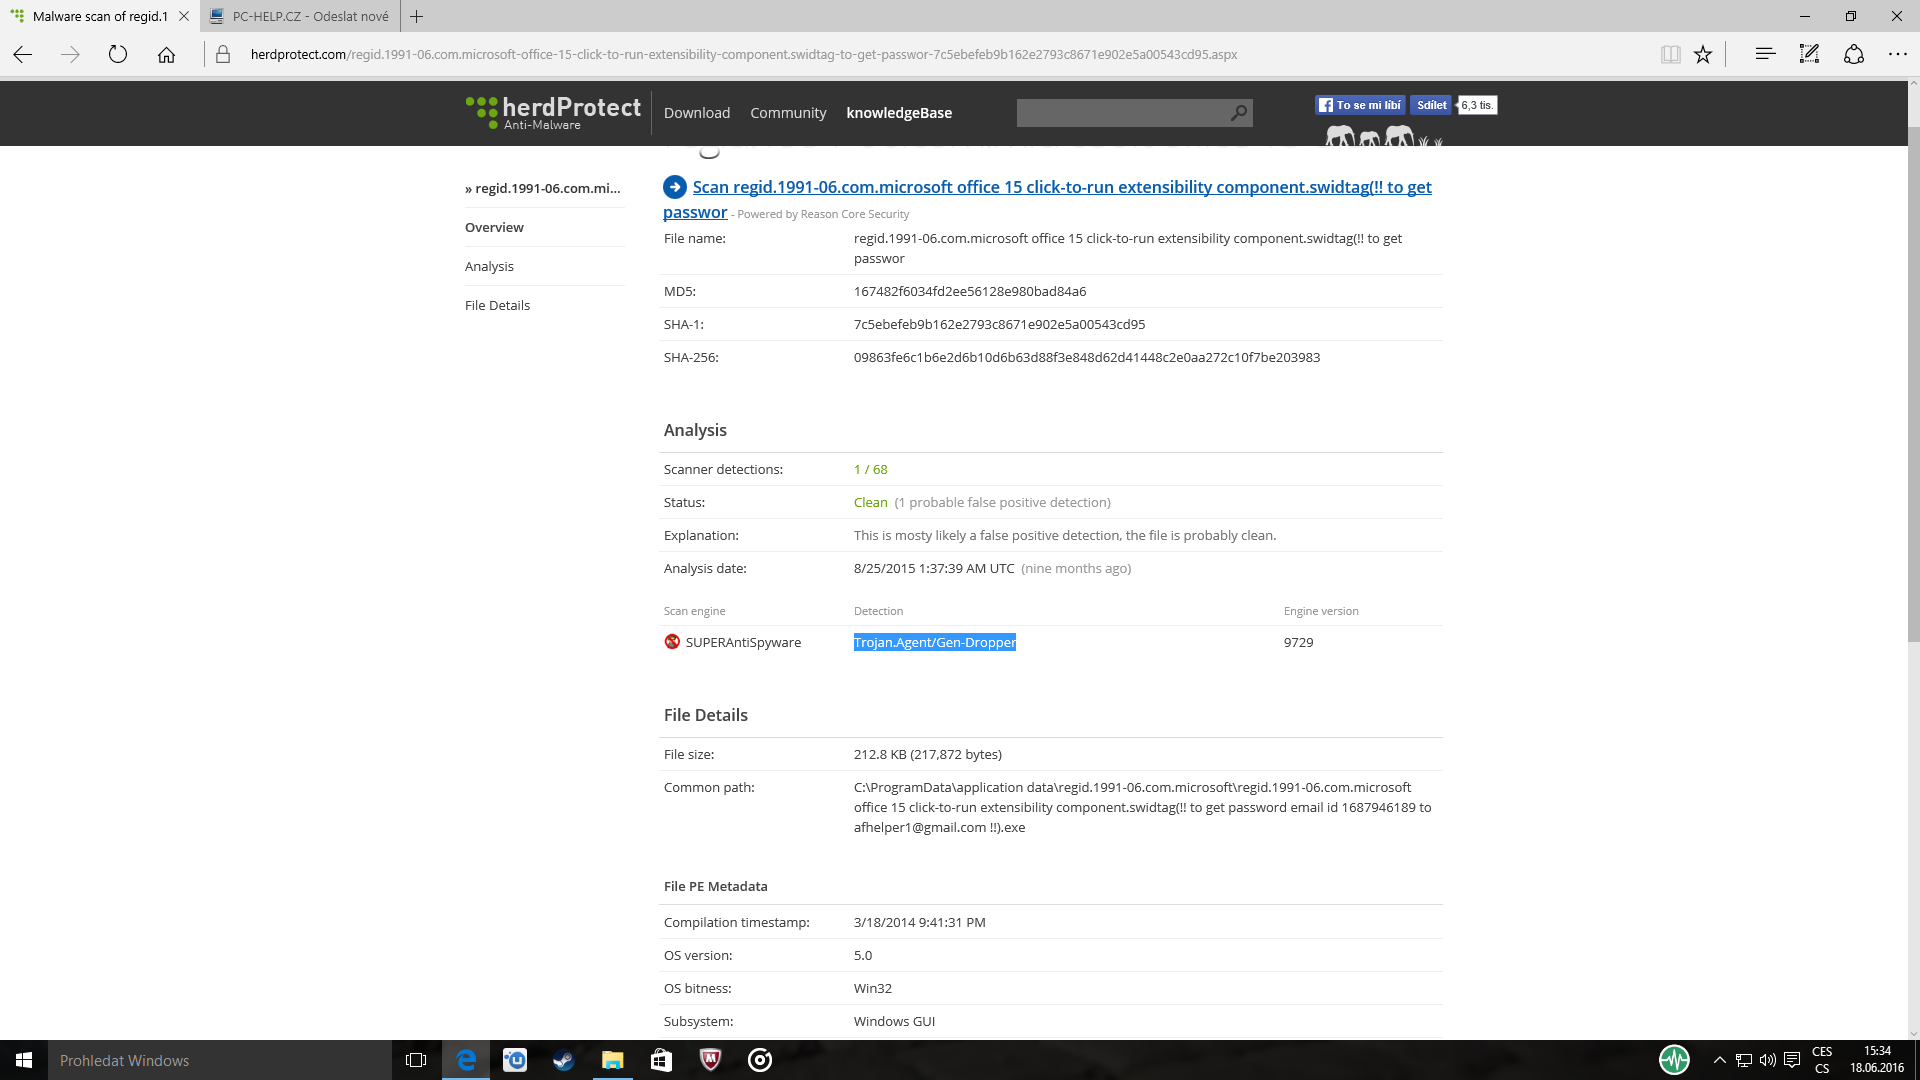Add page to favorites star icon

[1703, 54]
